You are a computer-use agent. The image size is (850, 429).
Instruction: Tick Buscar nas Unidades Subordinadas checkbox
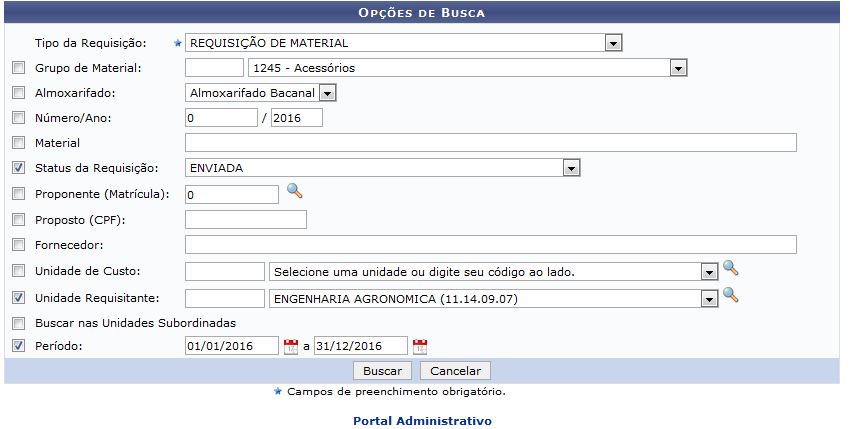click(17, 323)
